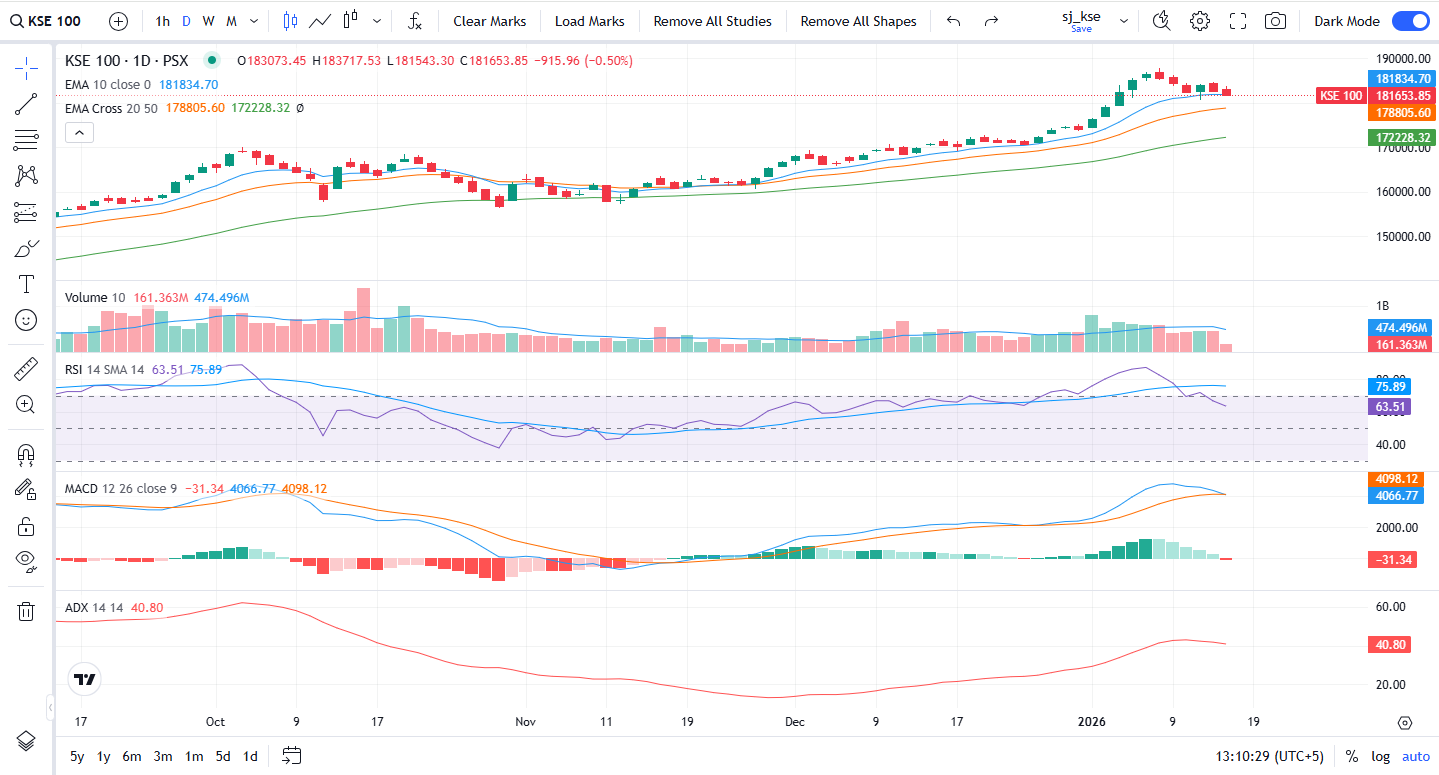Toggle lock all drawing tools
This screenshot has width=1439, height=775.
tap(26, 526)
